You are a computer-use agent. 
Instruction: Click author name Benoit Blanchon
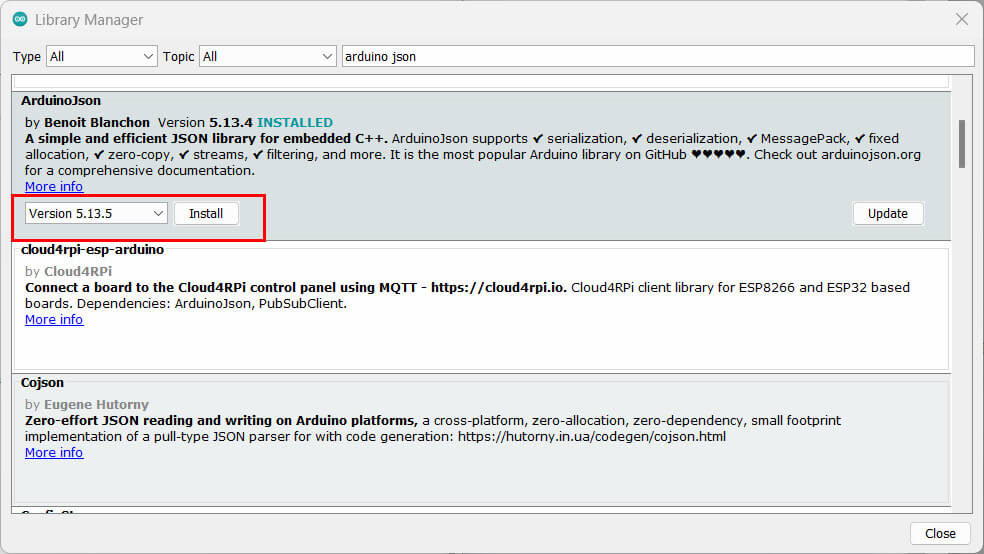click(x=97, y=122)
